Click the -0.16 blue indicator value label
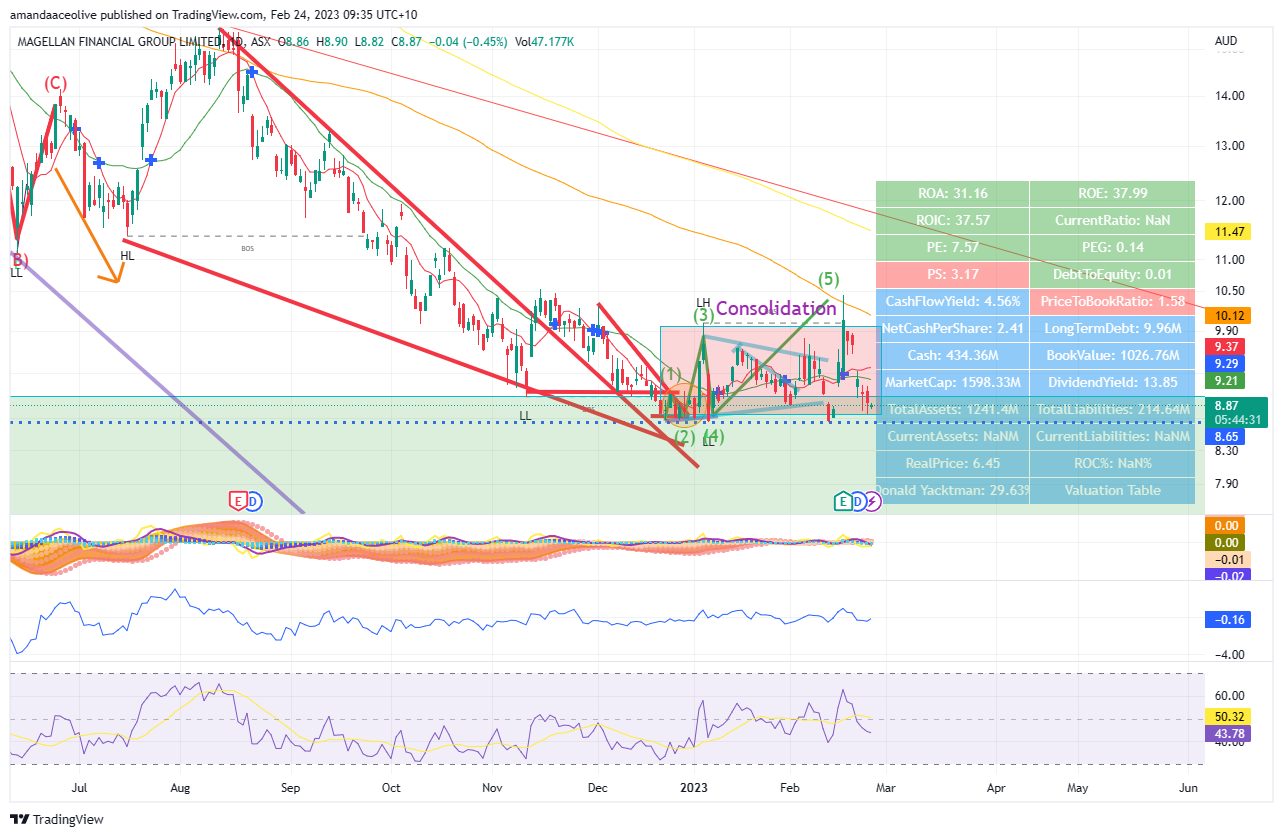This screenshot has width=1283, height=837. [1228, 619]
